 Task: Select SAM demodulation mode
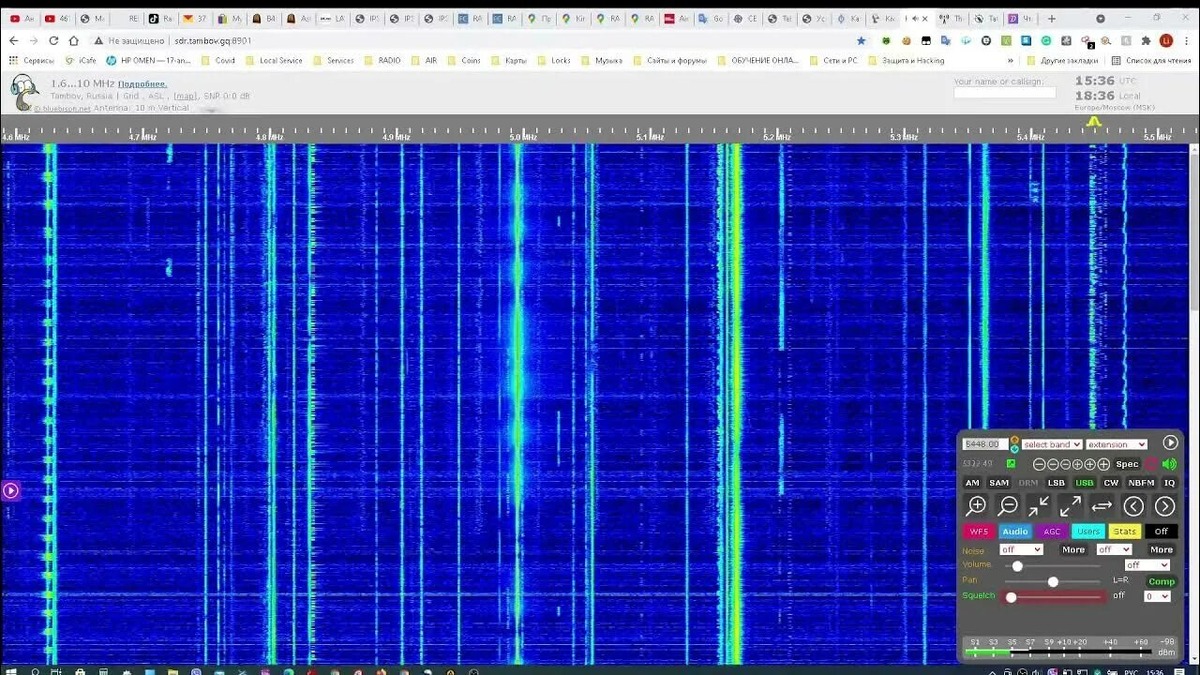[999, 483]
